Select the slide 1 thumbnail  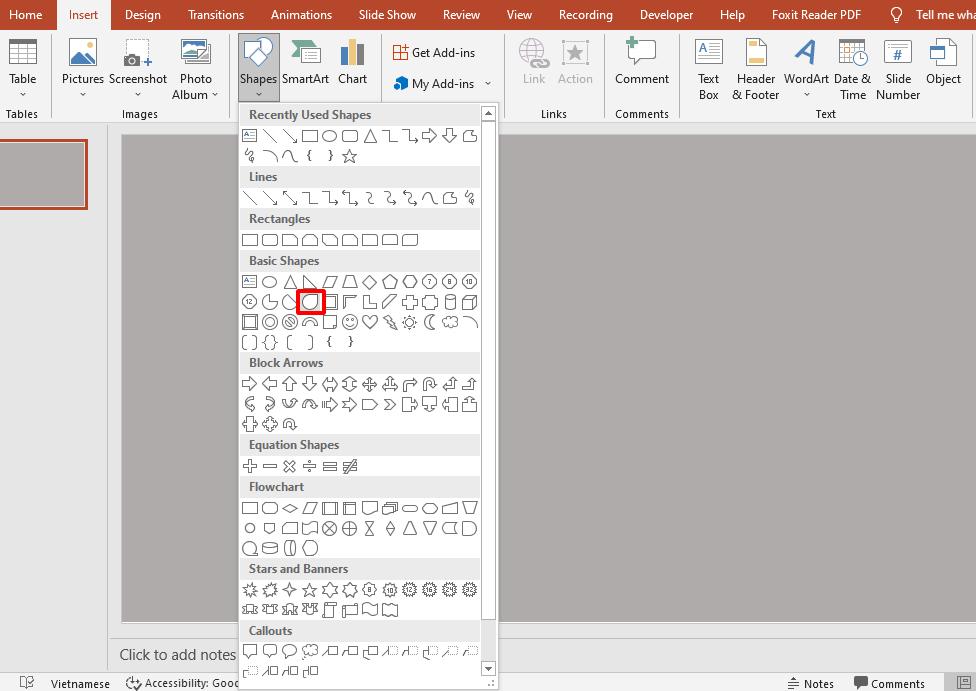[43, 174]
